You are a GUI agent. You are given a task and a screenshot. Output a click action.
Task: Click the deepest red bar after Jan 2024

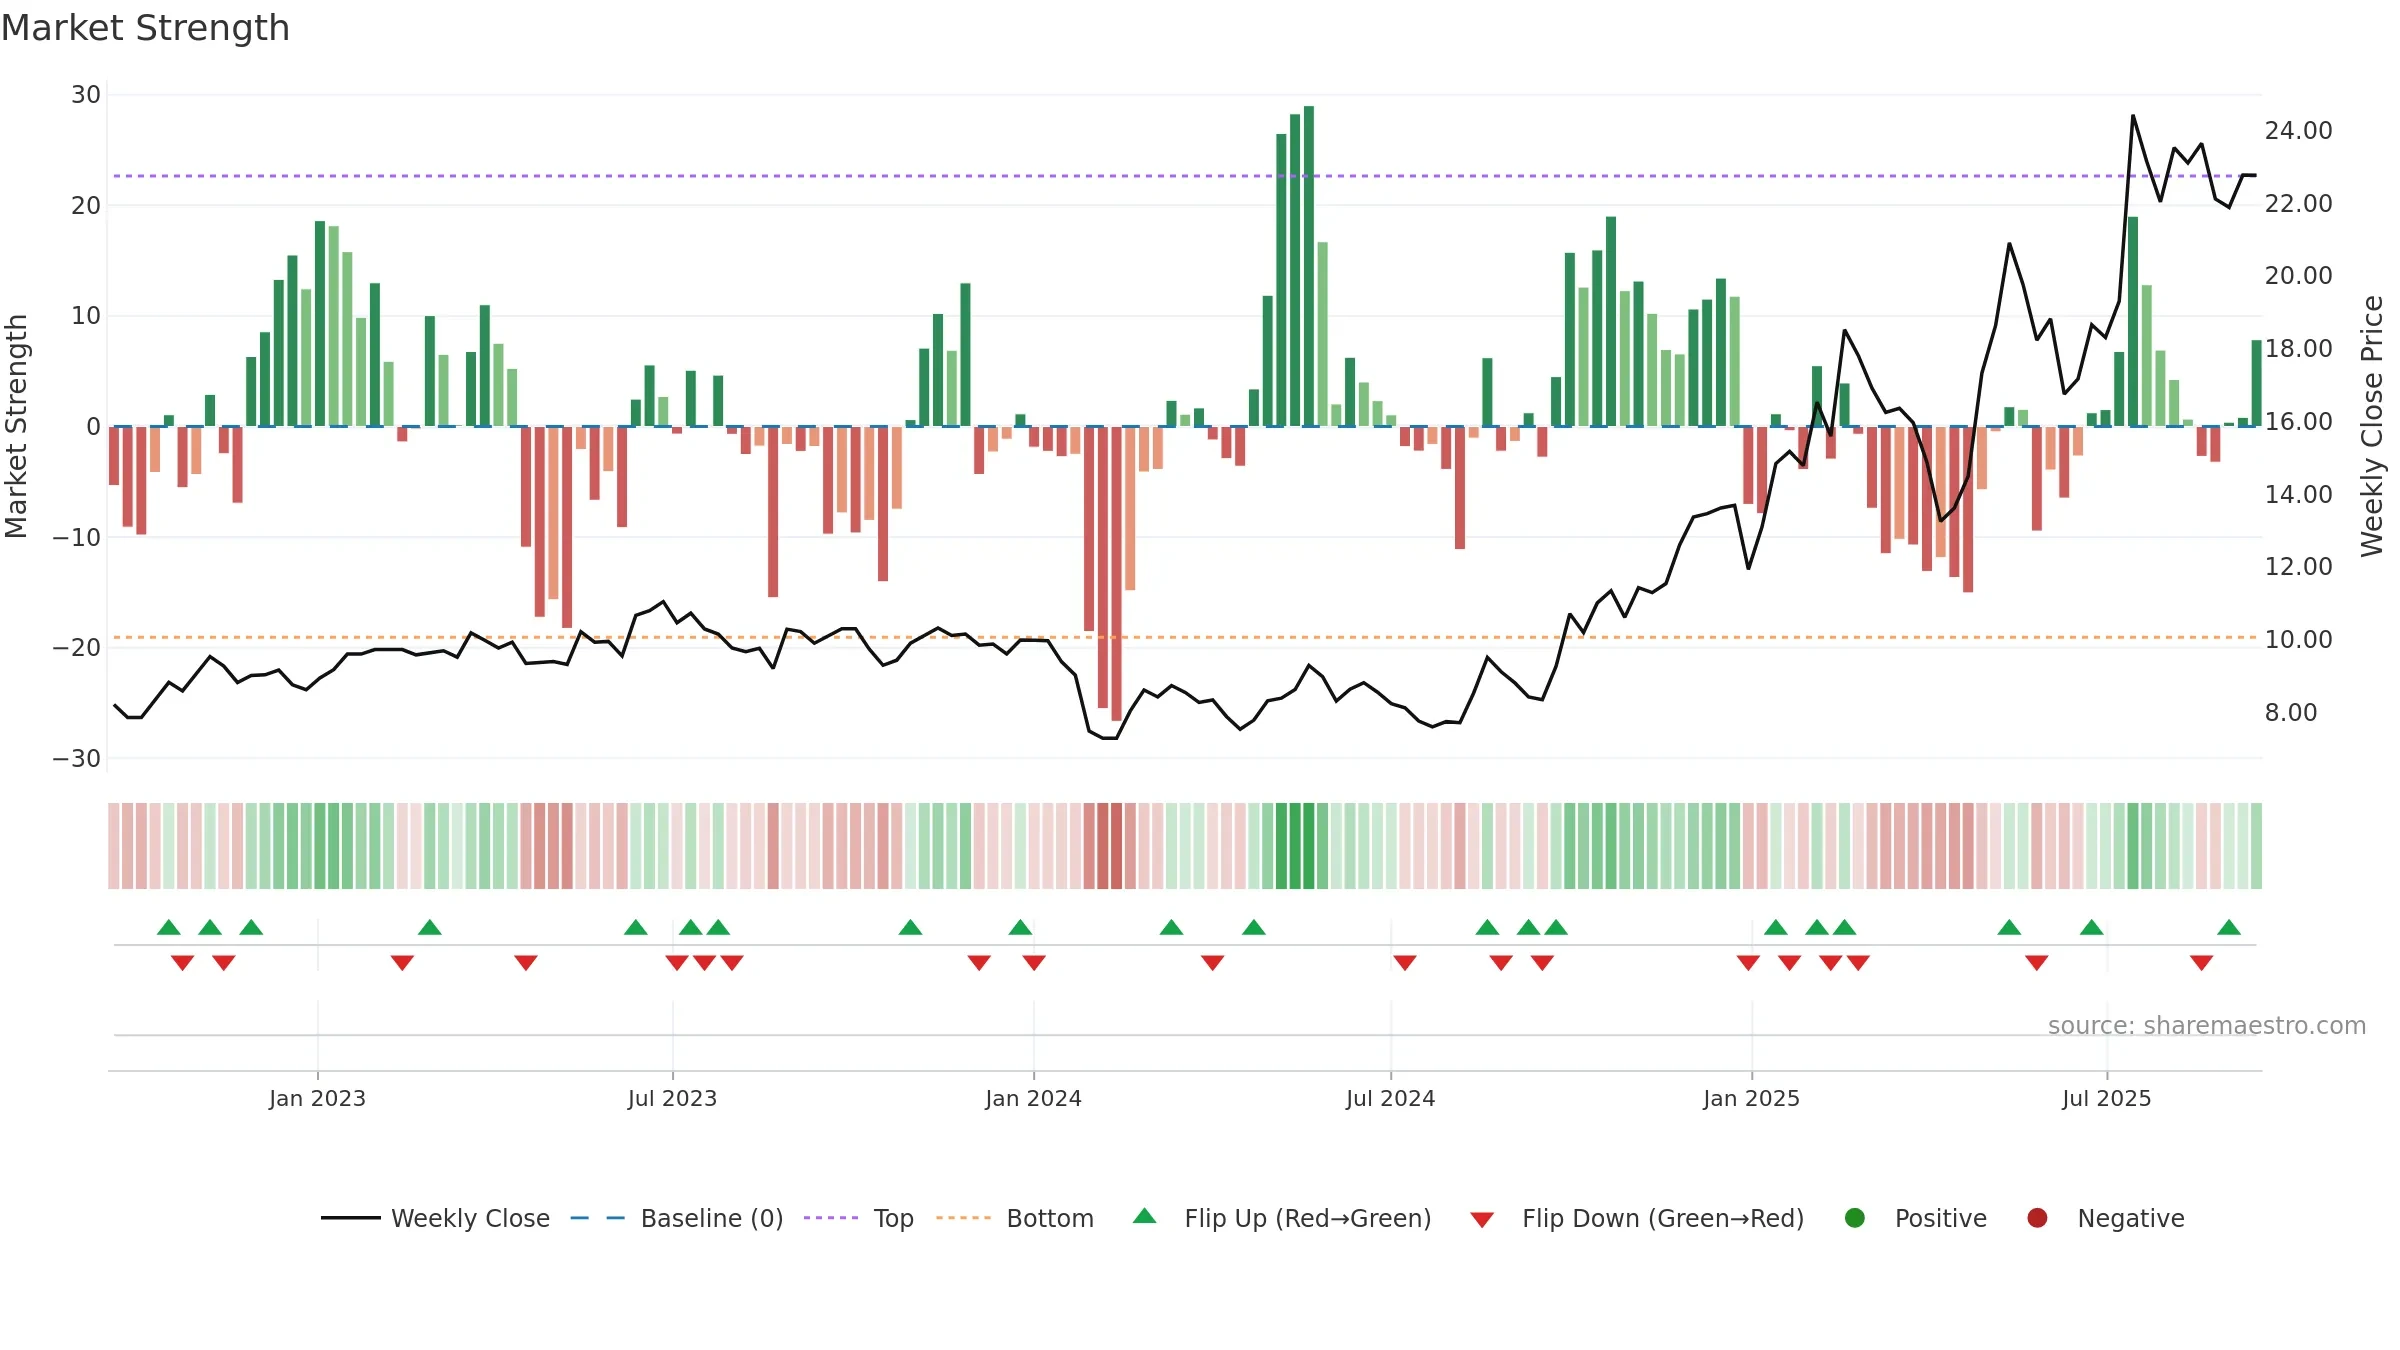(1116, 574)
